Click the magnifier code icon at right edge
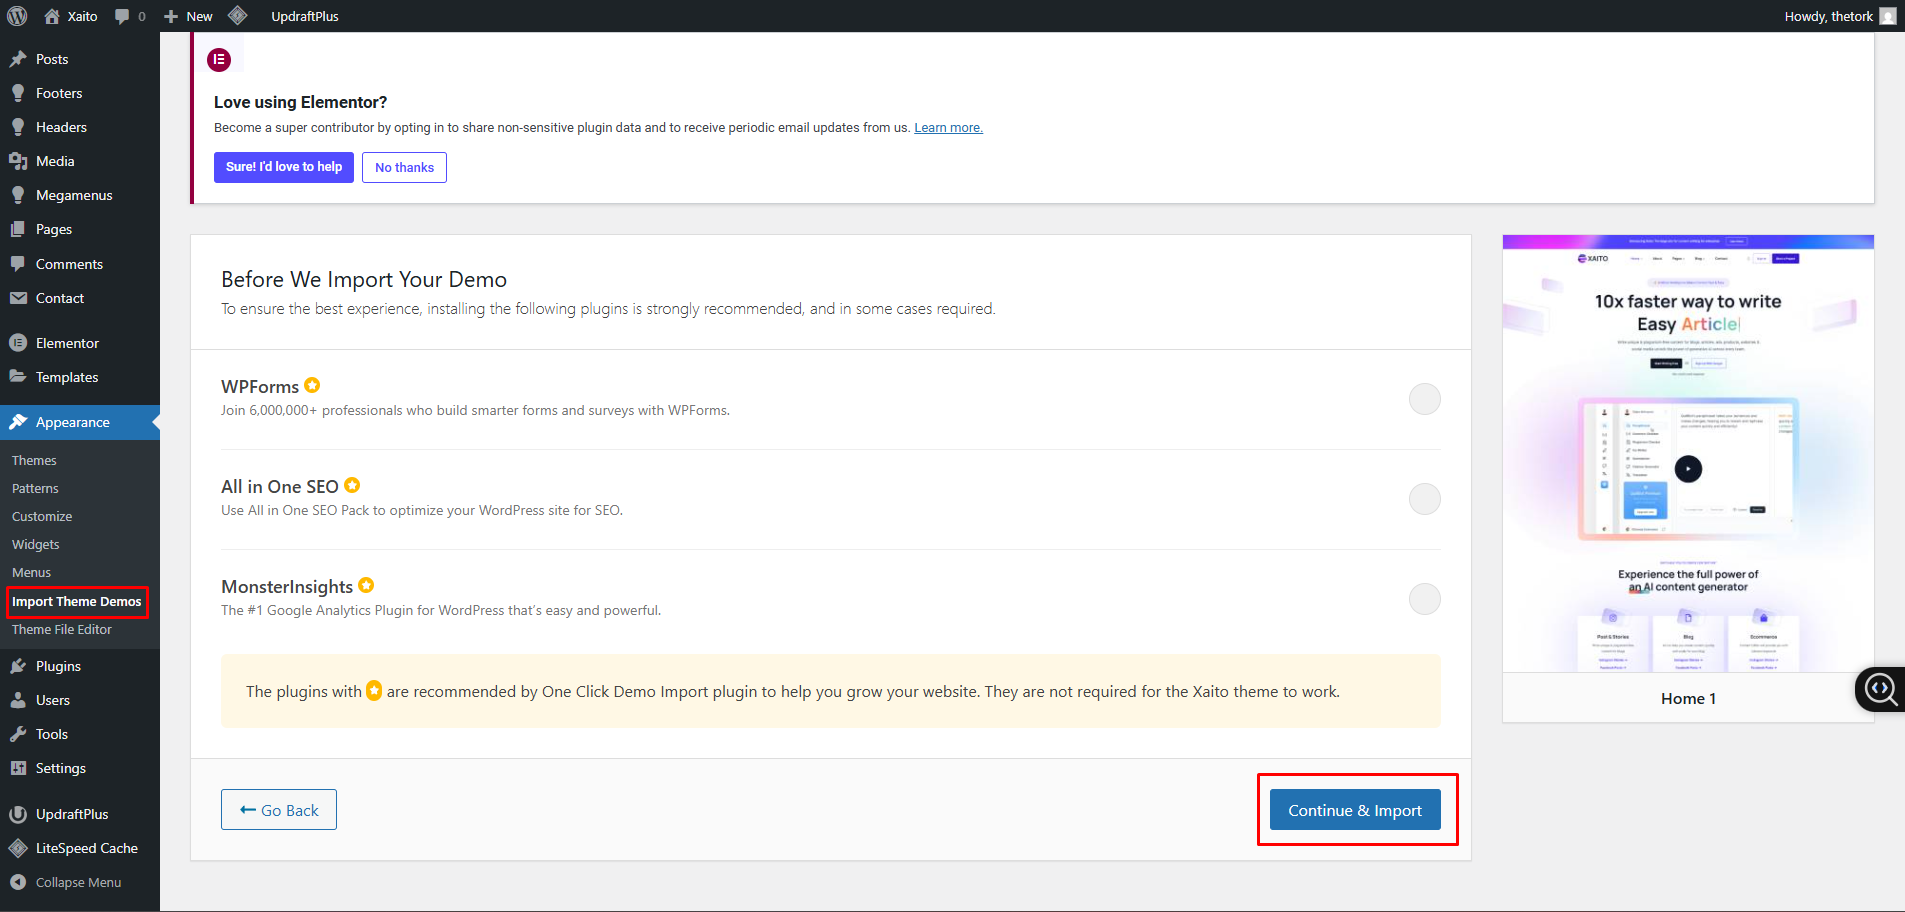 coord(1881,689)
